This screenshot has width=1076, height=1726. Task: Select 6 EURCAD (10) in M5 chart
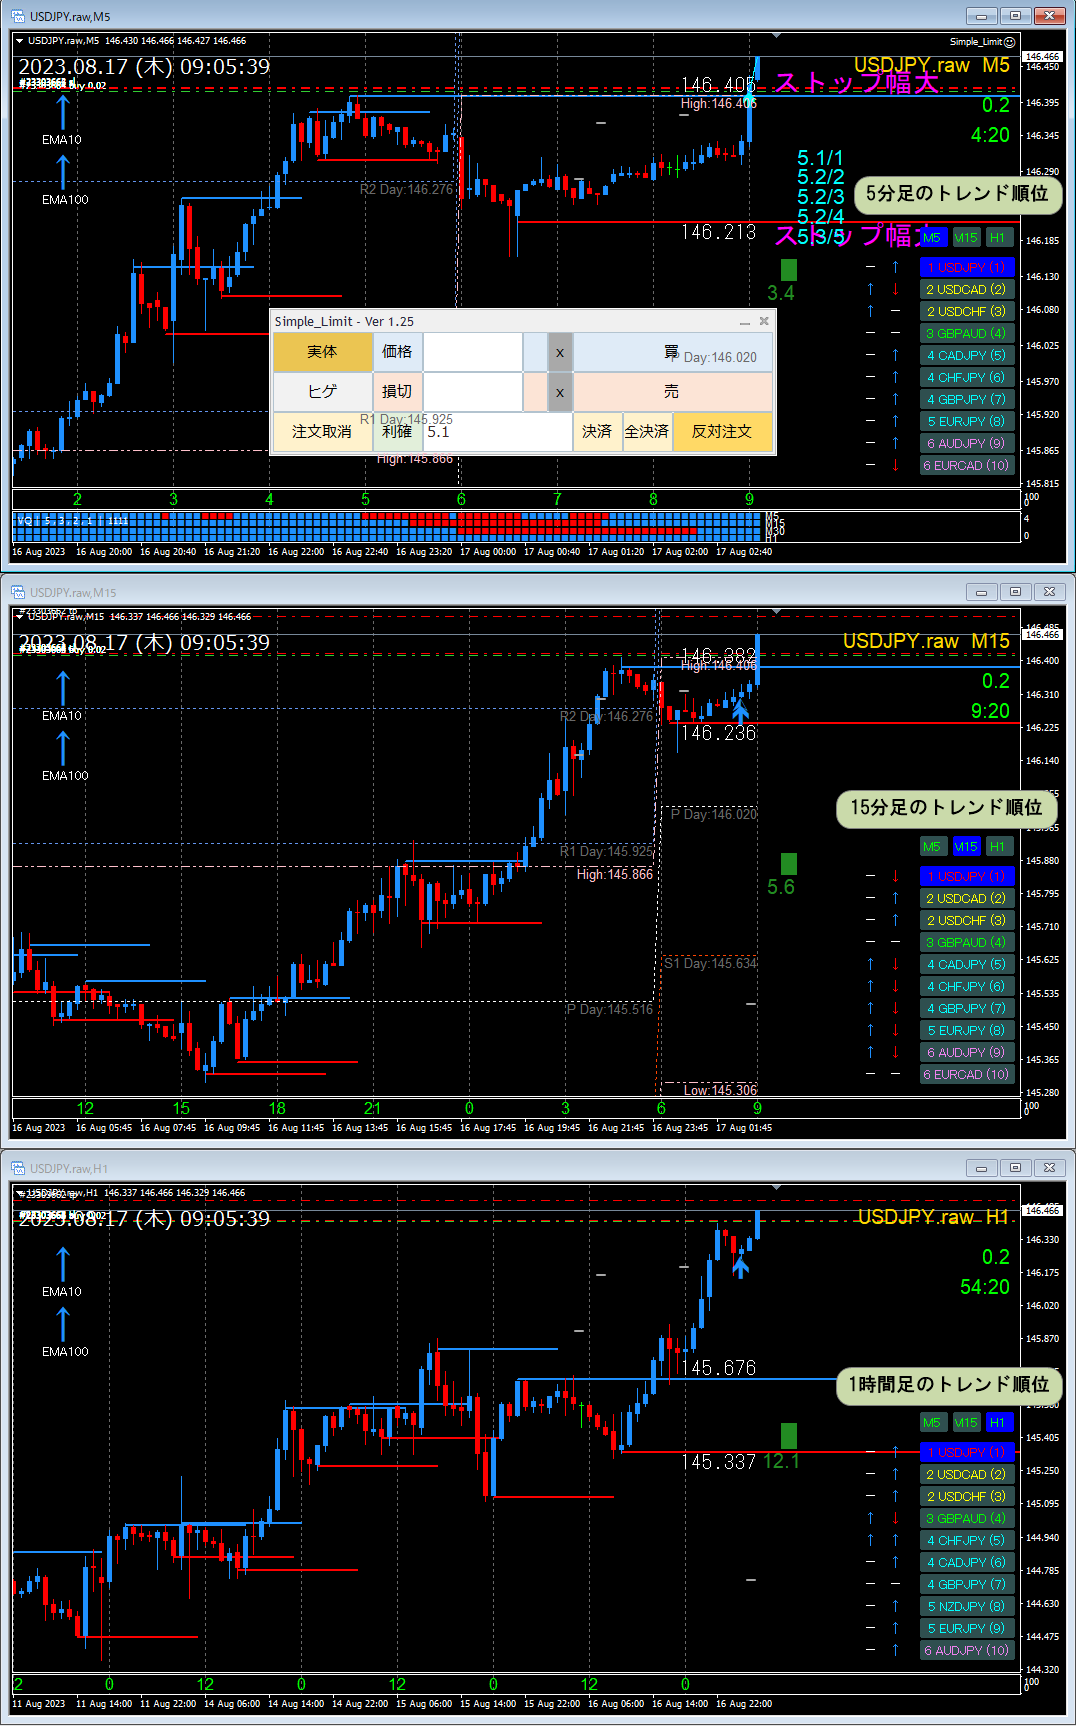(x=967, y=466)
